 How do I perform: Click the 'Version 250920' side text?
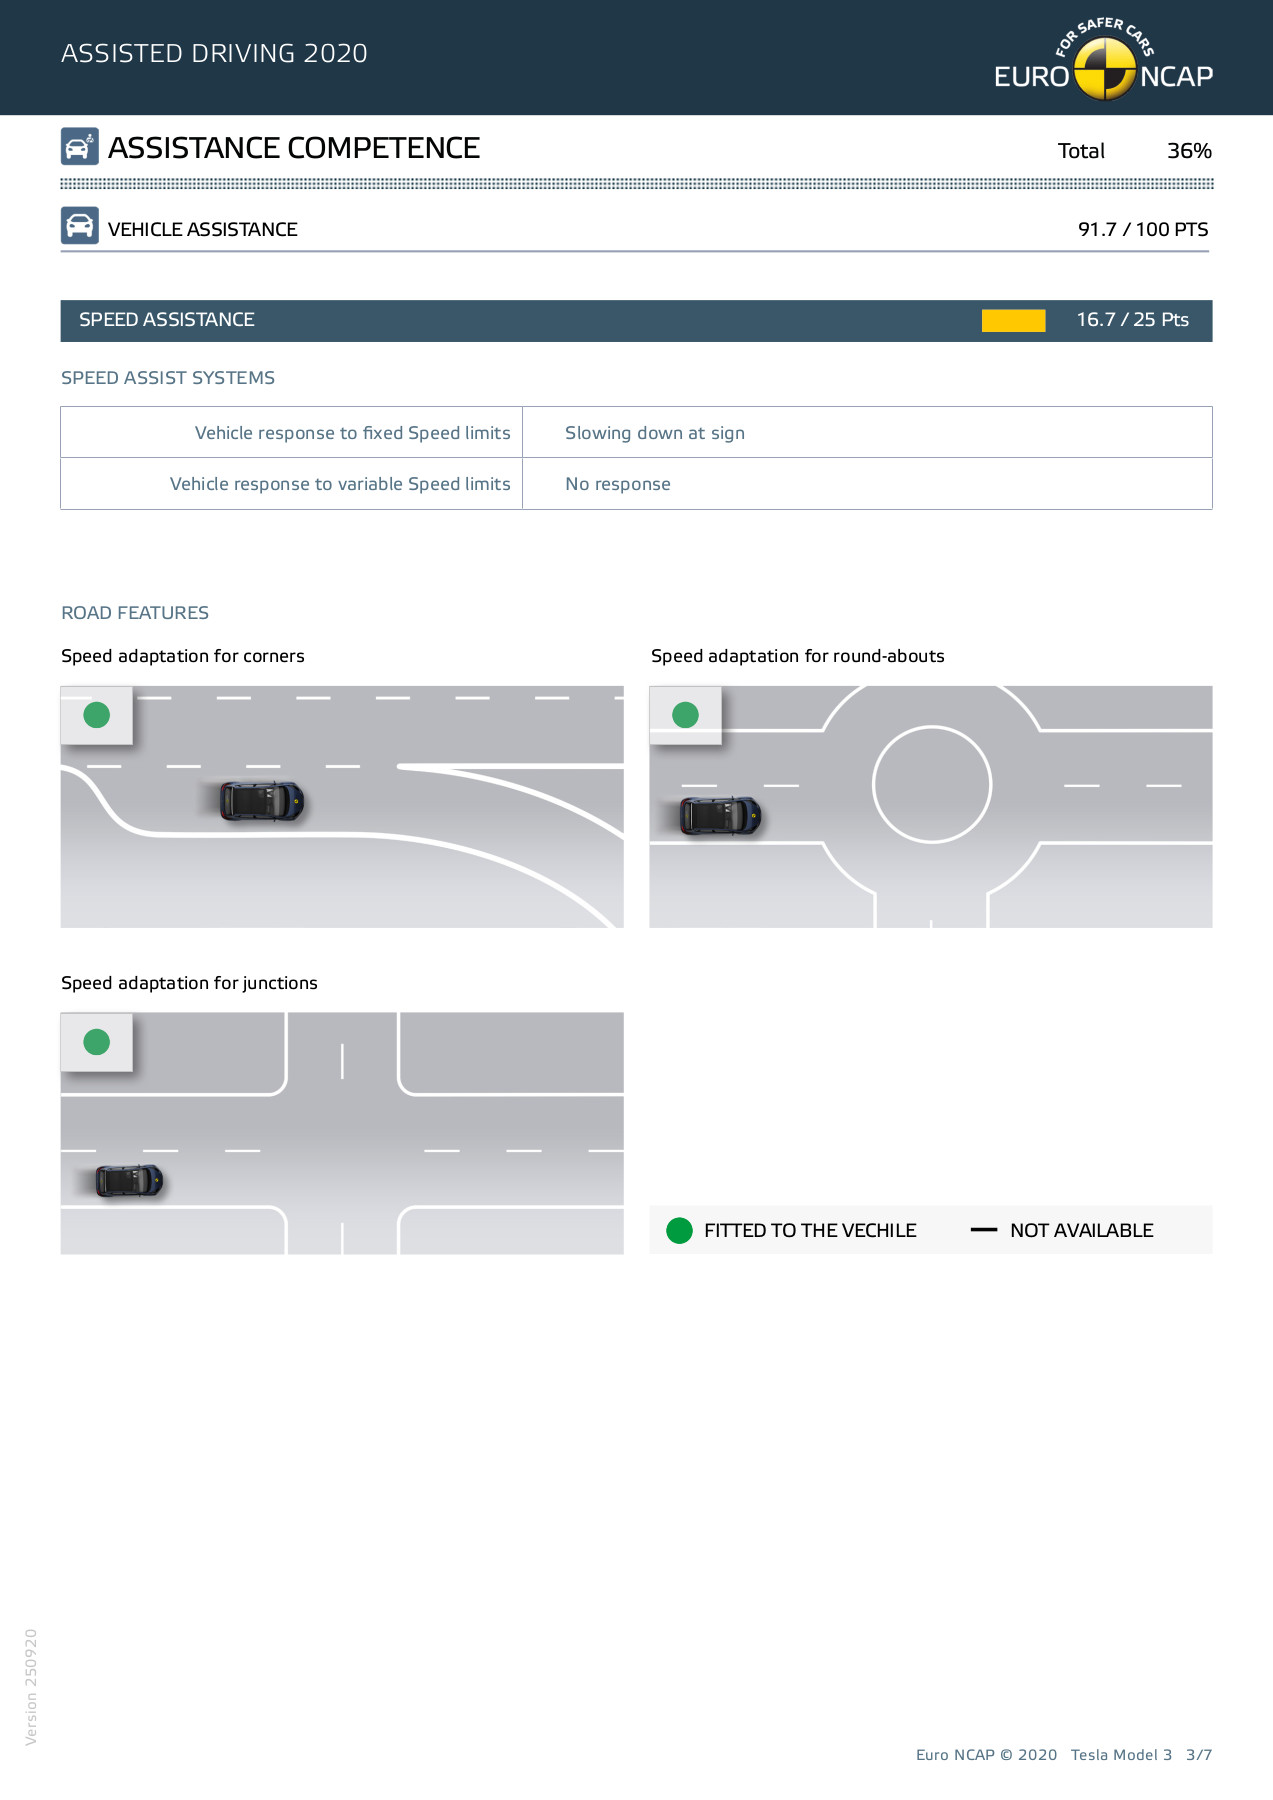point(31,1687)
